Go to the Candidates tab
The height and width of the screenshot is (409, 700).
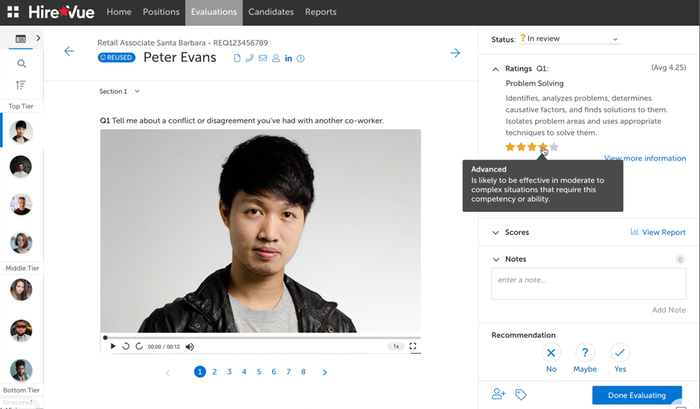tap(270, 12)
